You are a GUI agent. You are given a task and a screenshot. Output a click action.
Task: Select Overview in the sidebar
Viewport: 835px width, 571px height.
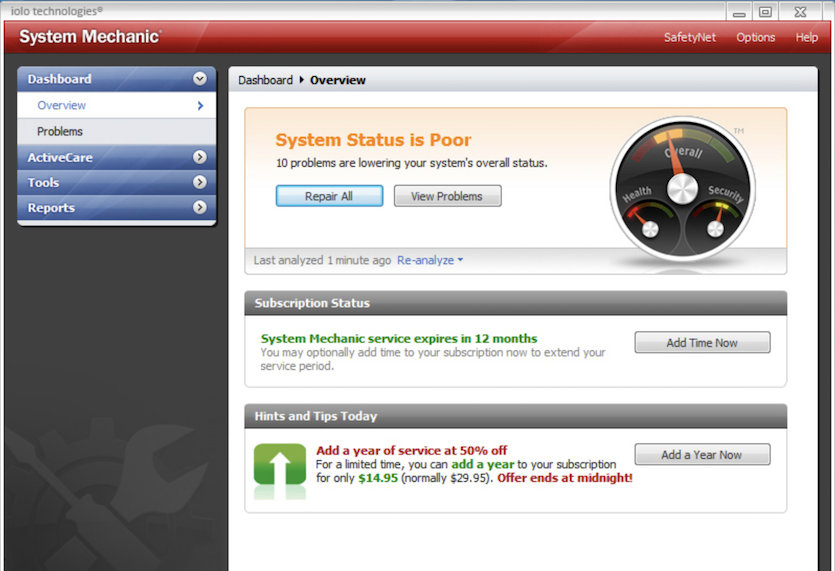click(117, 105)
